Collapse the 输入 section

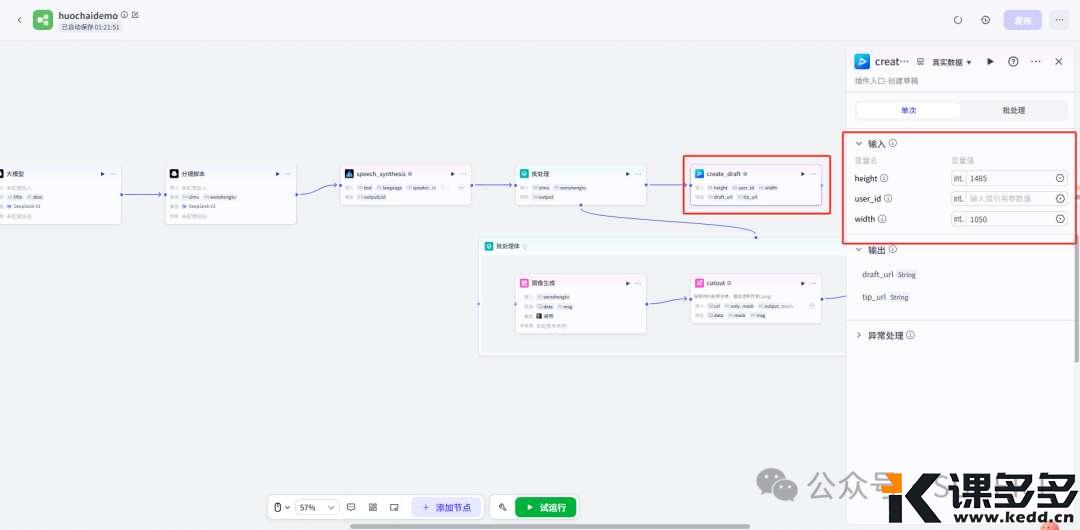[x=859, y=143]
